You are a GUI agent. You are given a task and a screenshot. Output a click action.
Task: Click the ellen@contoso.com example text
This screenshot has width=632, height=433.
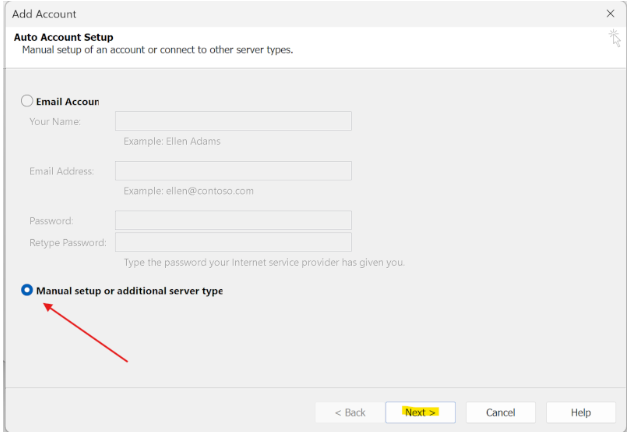coord(188,190)
